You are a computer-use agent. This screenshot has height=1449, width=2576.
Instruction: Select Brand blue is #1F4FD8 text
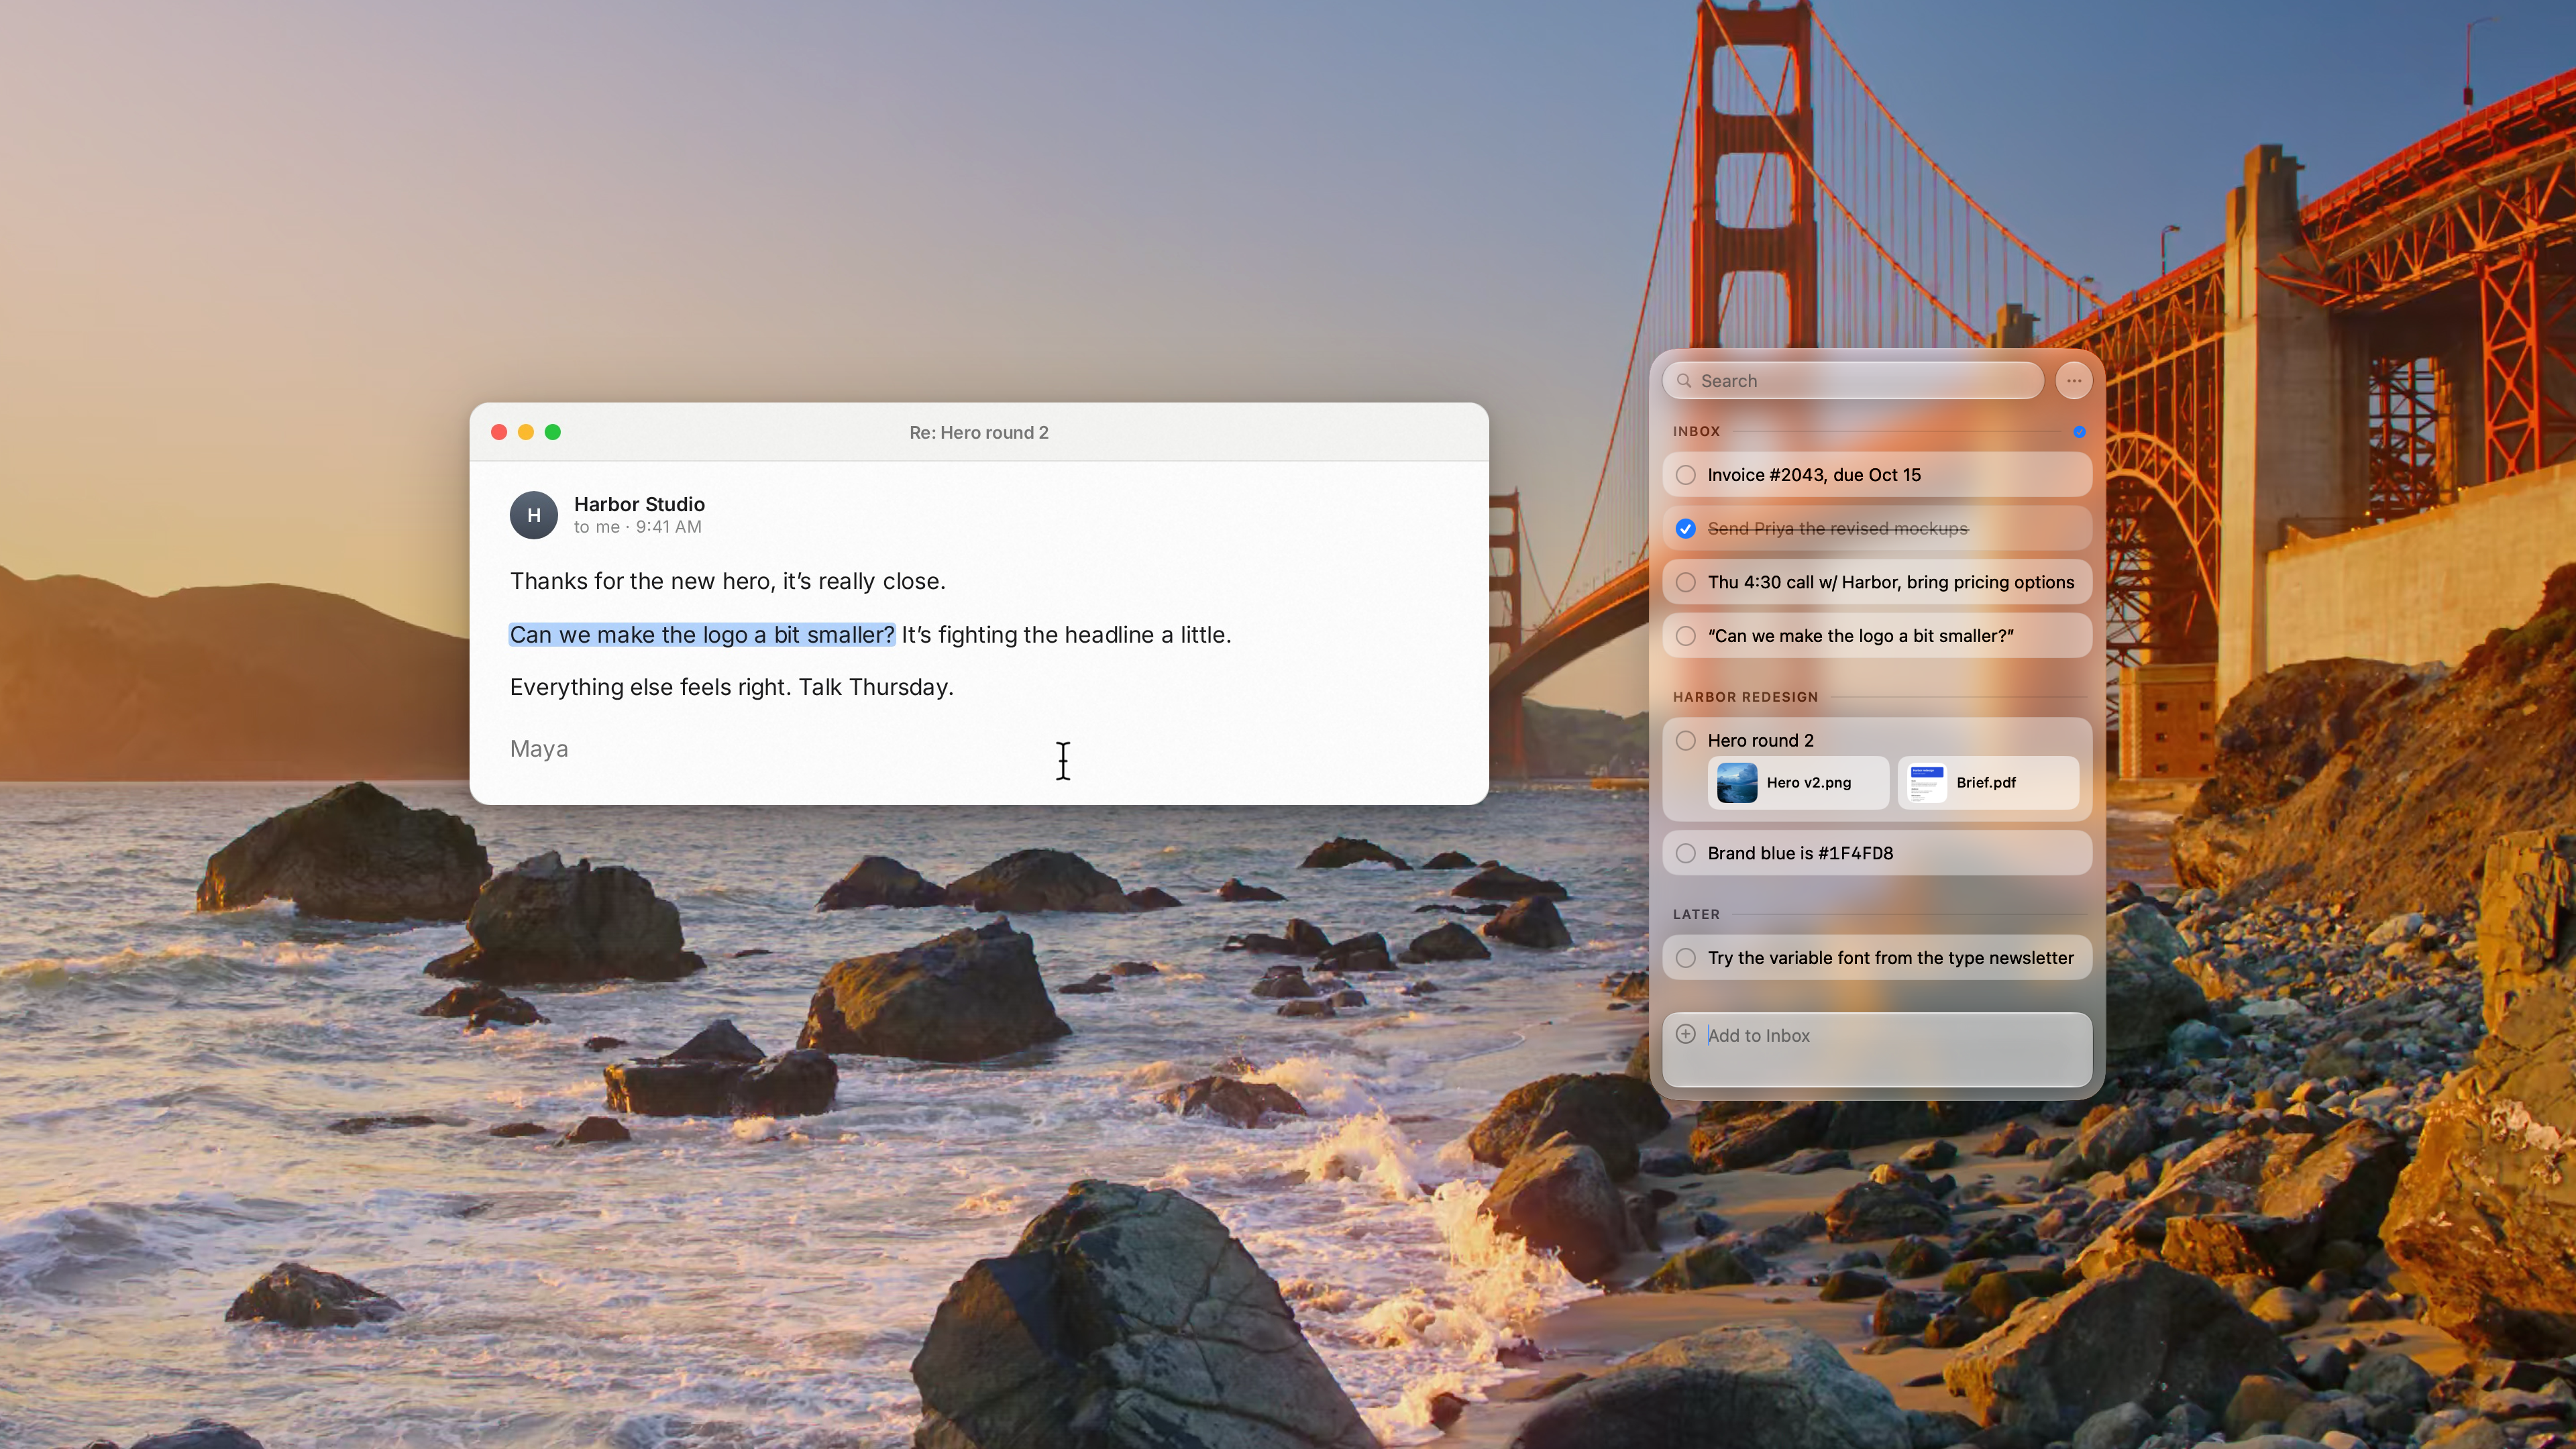pyautogui.click(x=1800, y=853)
